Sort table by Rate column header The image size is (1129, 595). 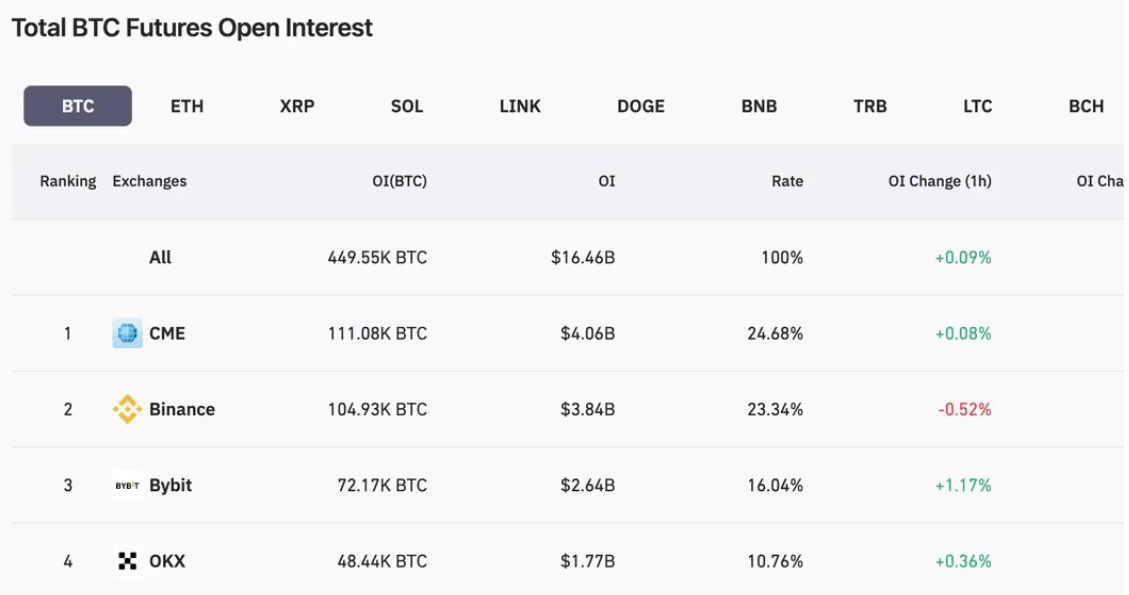787,182
